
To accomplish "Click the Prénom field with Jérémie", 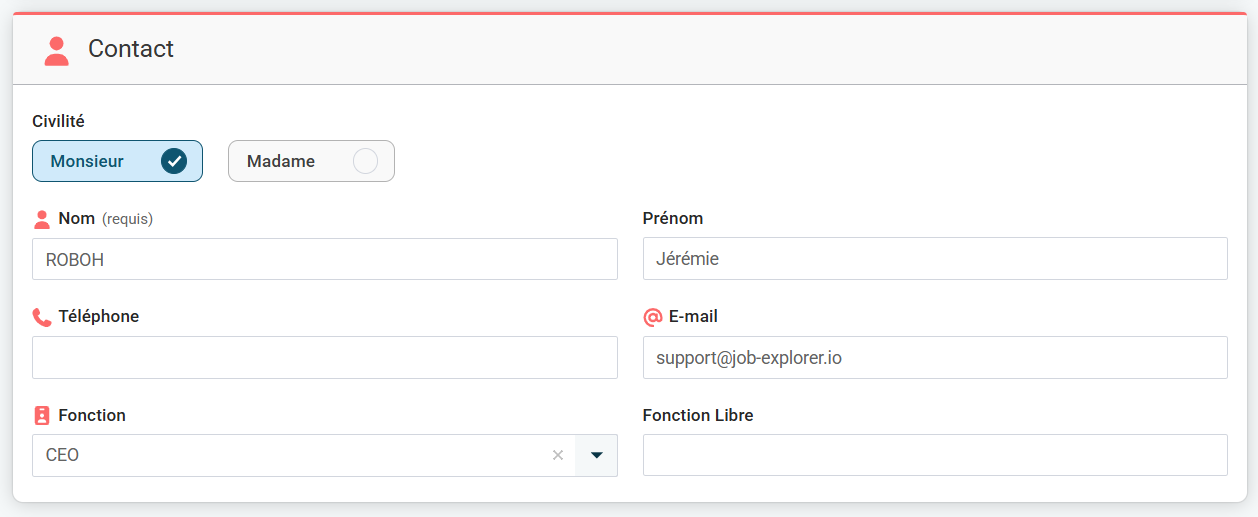I will pyautogui.click(x=935, y=259).
